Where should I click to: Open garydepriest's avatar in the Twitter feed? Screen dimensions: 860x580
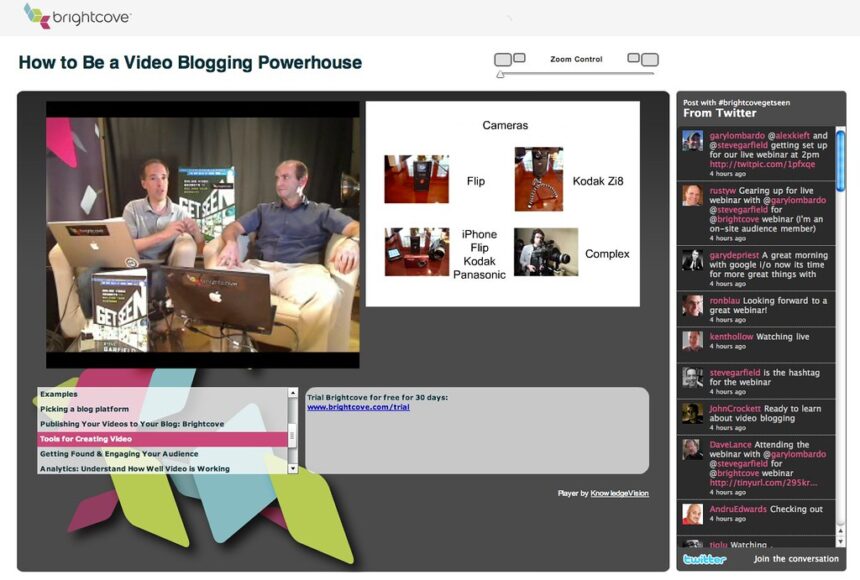693,260
